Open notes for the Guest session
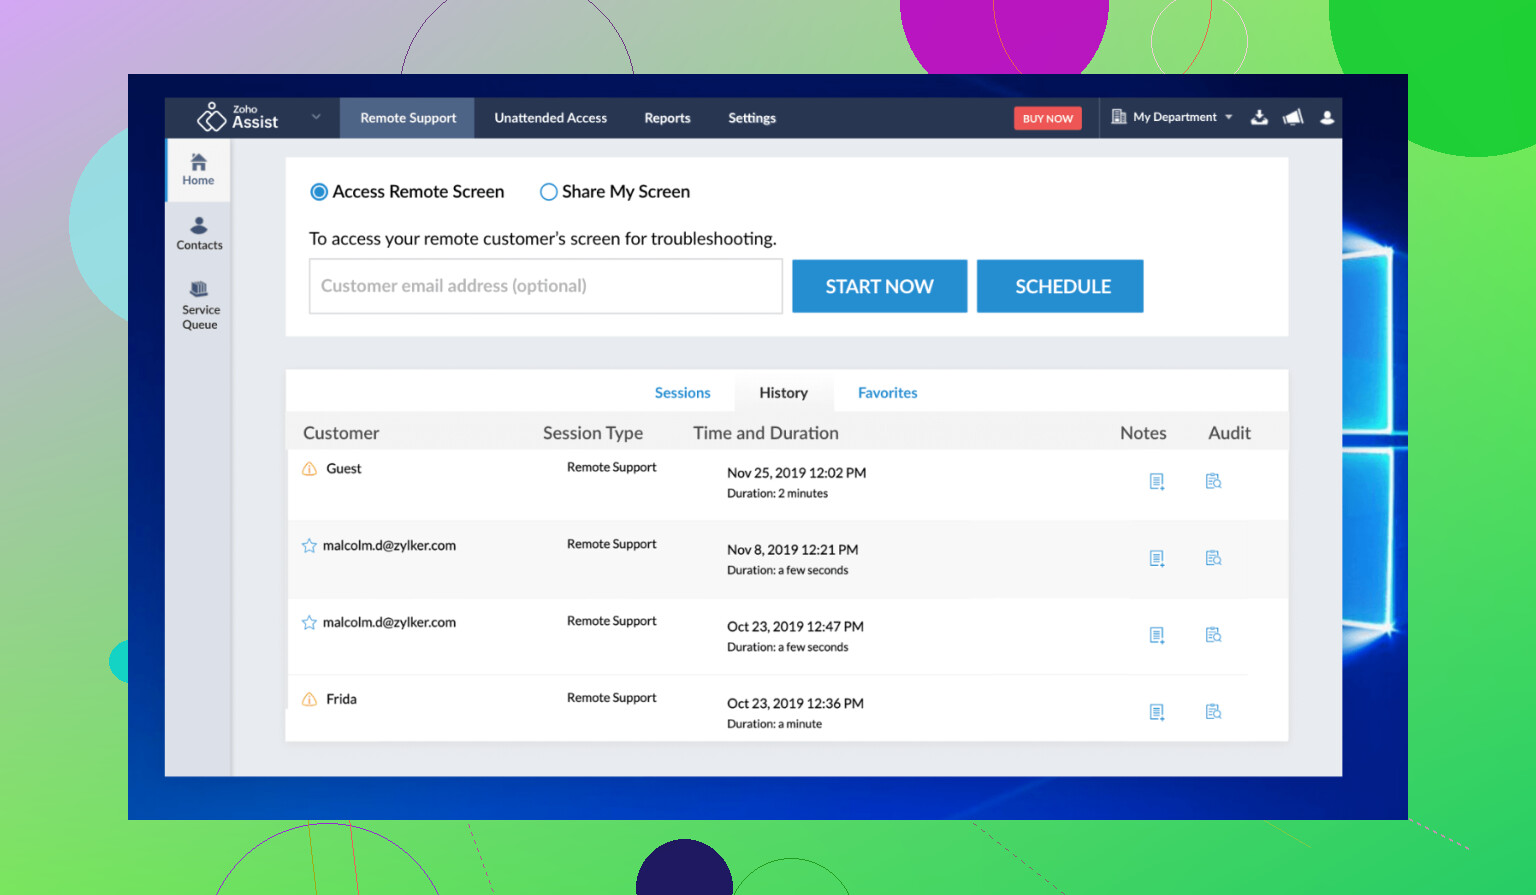 [1157, 482]
